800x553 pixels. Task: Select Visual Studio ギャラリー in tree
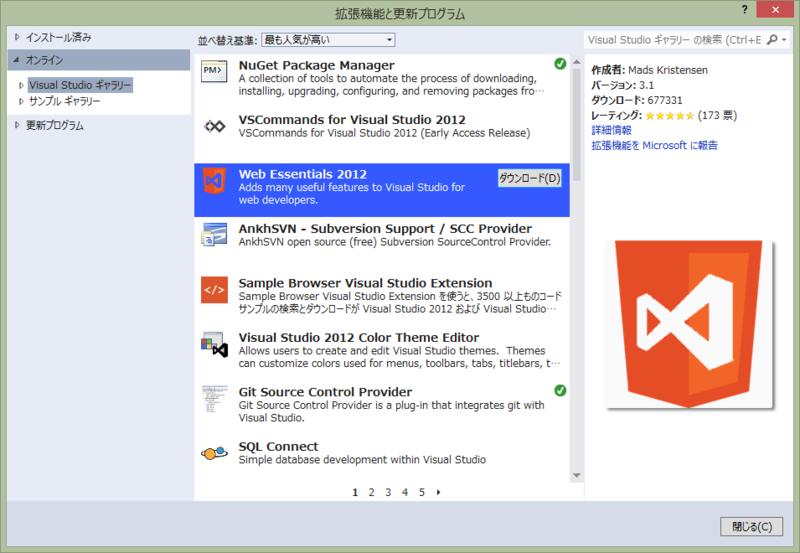coord(80,85)
